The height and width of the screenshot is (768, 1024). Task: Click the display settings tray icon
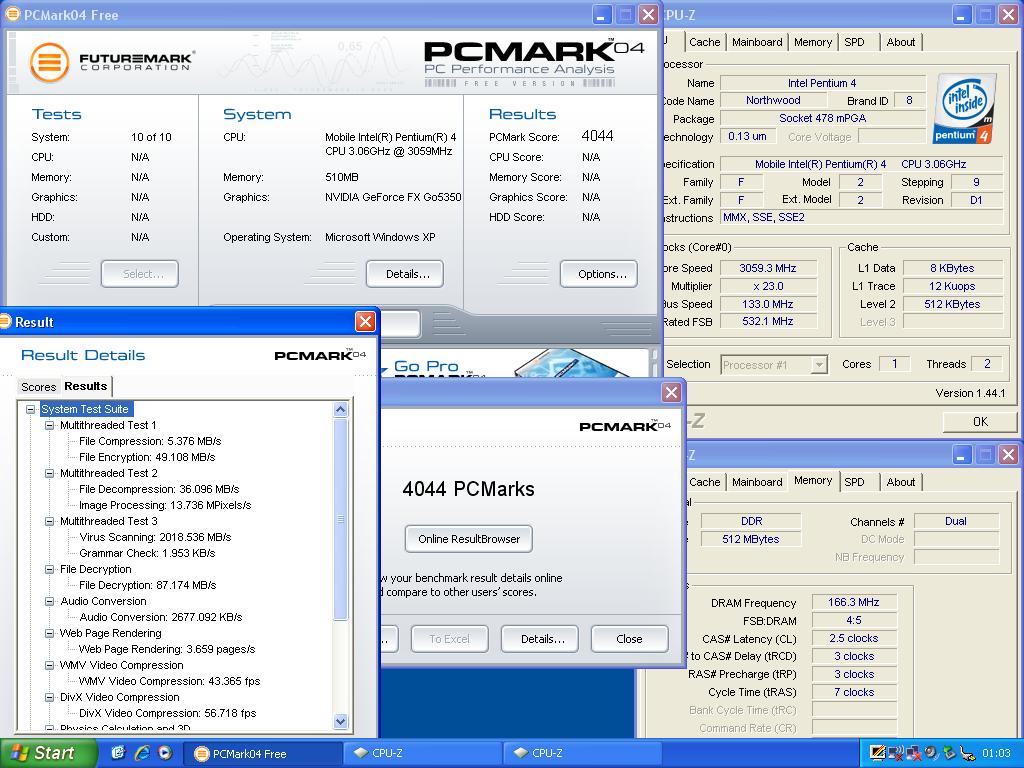point(878,754)
